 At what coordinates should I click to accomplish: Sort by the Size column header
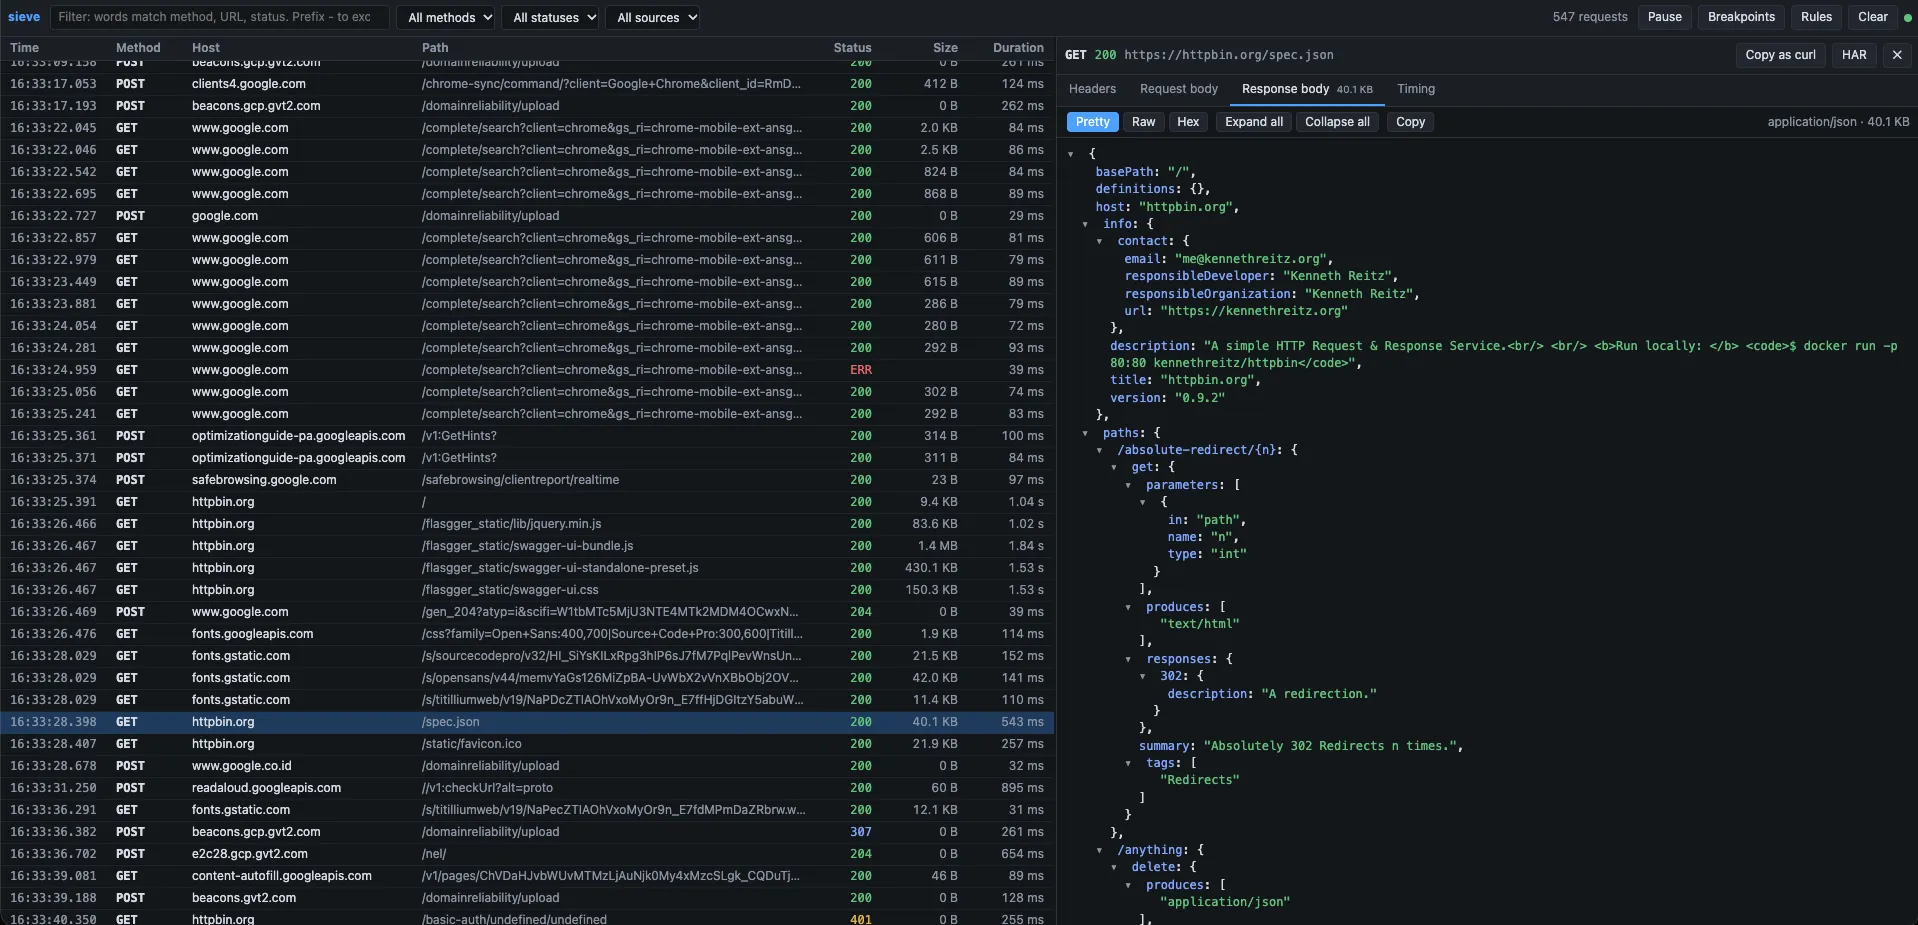945,48
